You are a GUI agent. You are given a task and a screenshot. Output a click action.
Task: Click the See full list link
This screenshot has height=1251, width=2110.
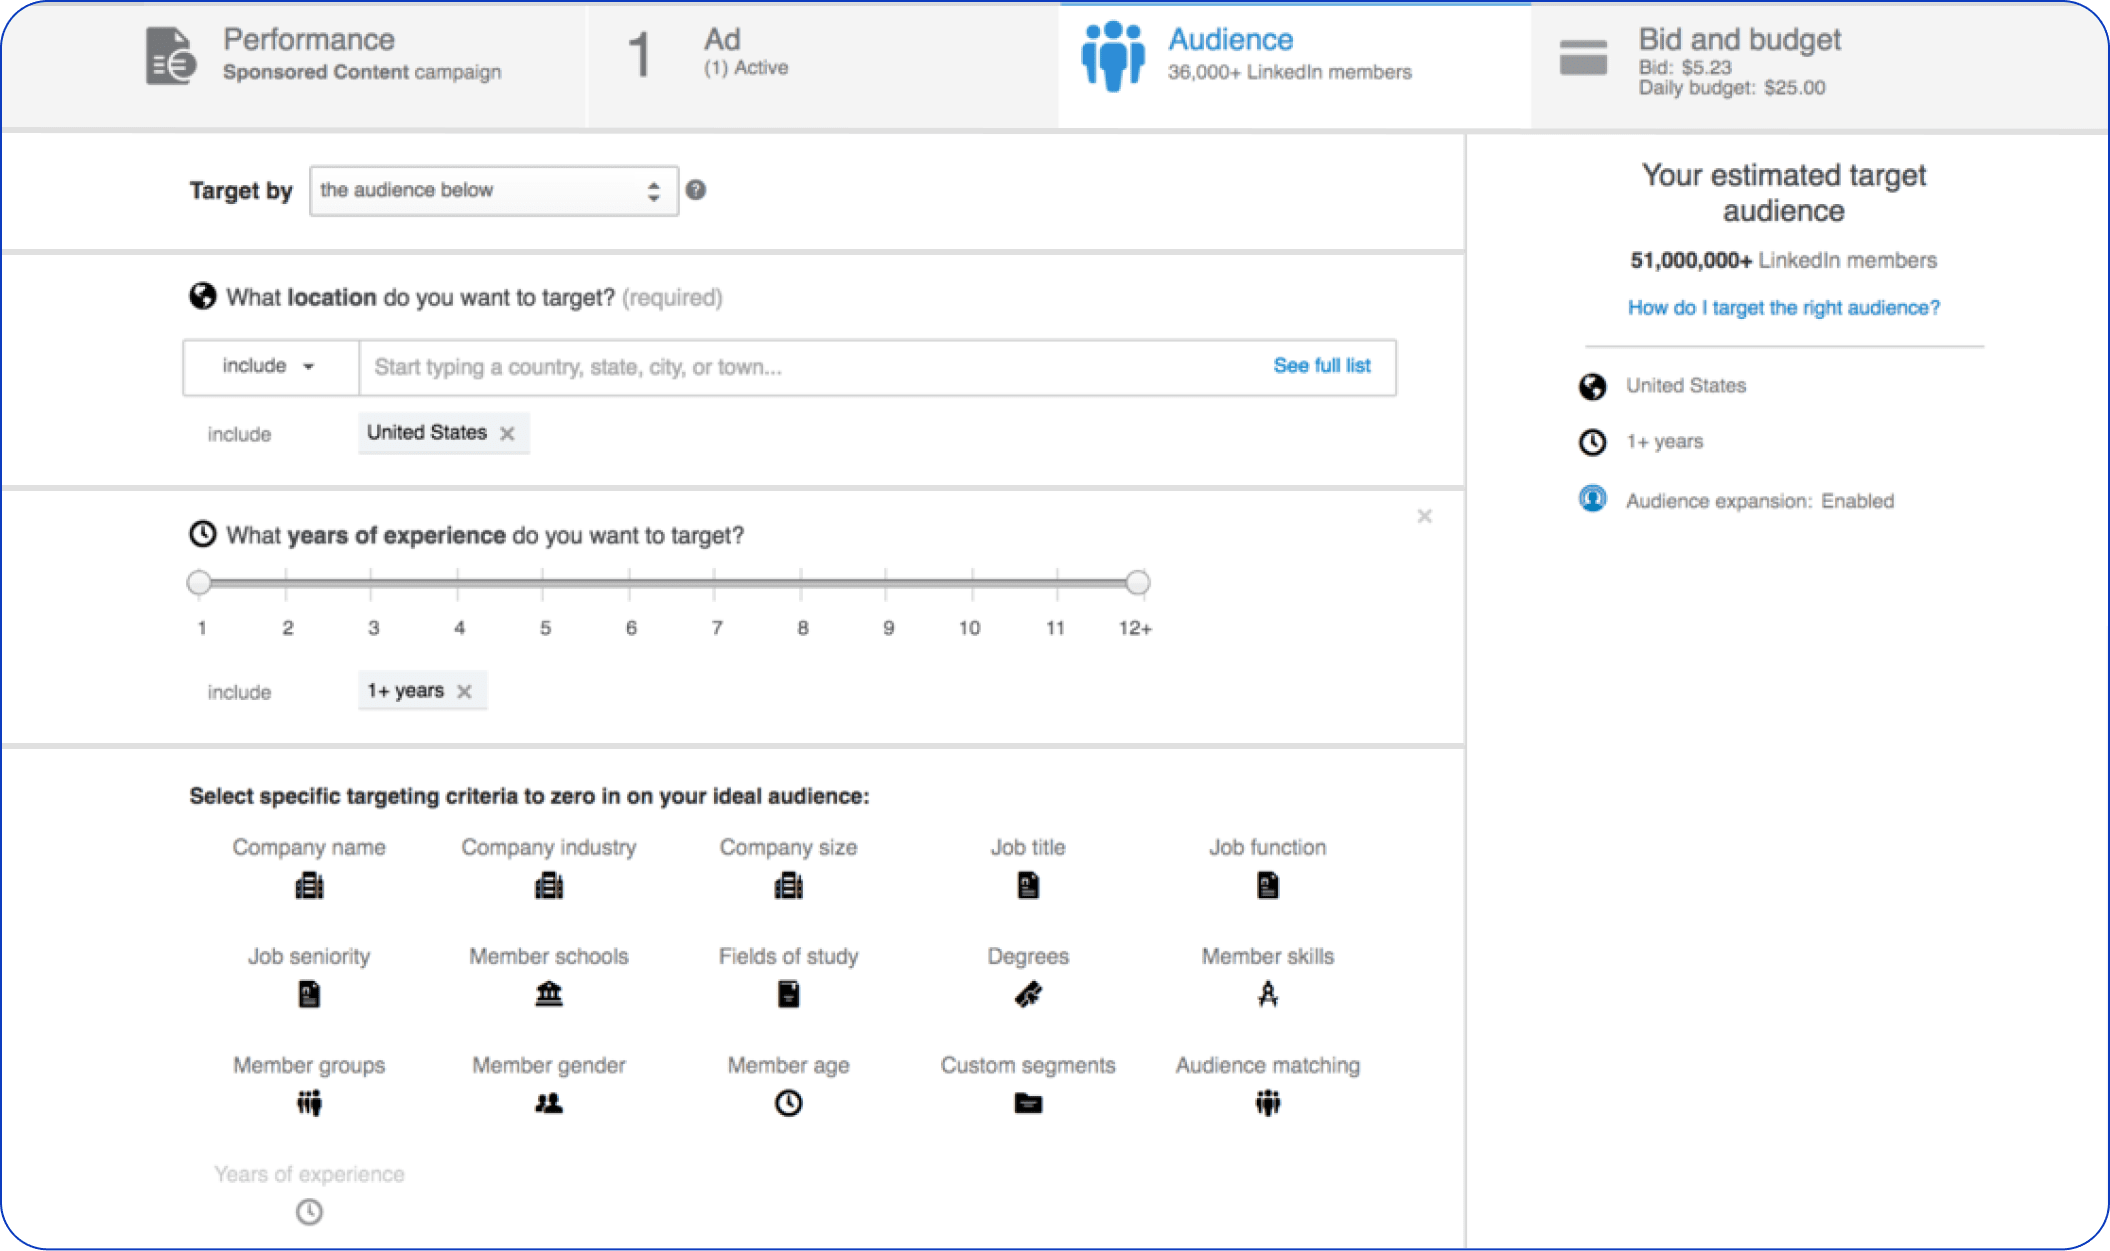coord(1321,366)
